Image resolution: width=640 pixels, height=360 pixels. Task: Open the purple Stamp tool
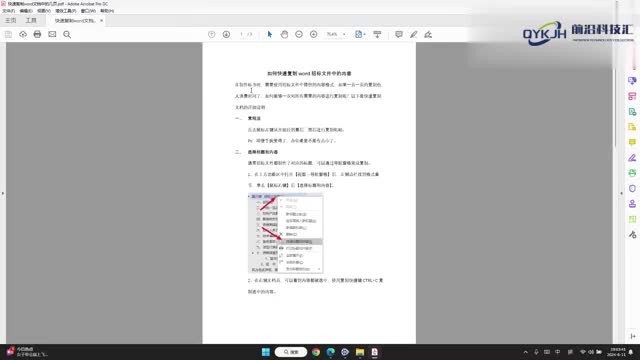coord(632,204)
